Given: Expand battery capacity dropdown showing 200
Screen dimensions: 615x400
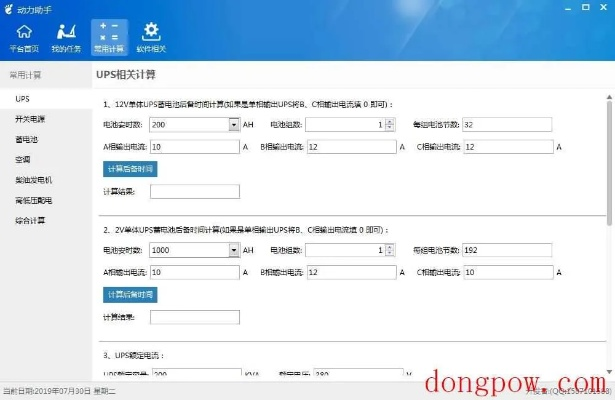Looking at the screenshot, I should click(234, 125).
